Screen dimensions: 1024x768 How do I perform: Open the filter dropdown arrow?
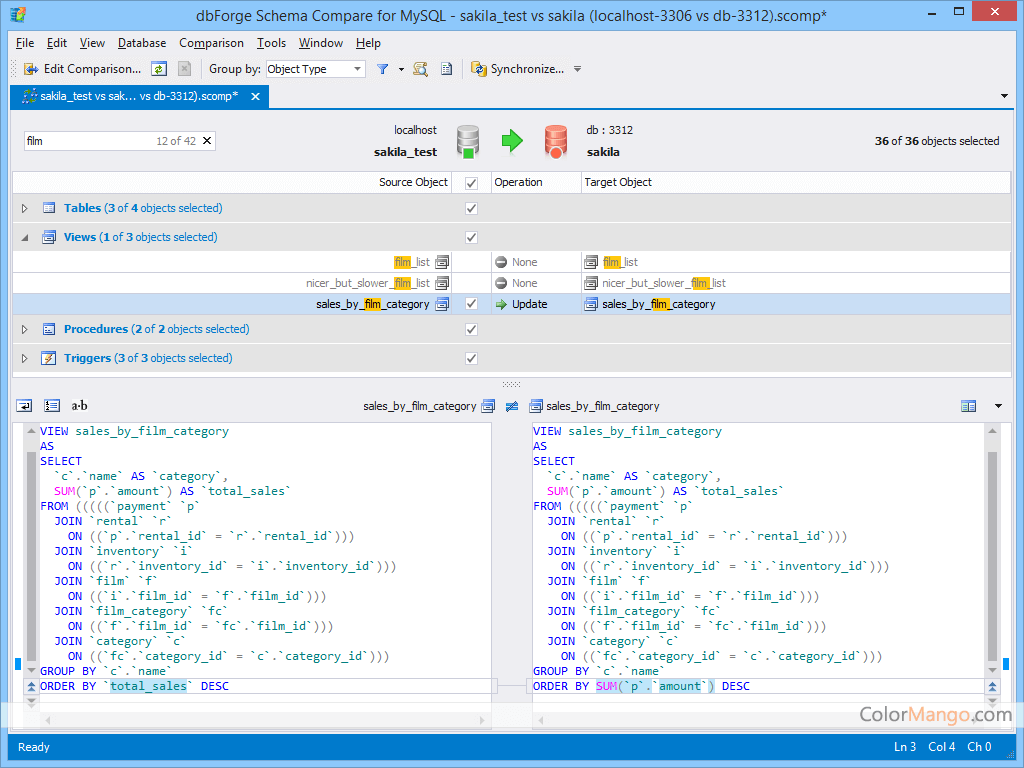[x=401, y=69]
